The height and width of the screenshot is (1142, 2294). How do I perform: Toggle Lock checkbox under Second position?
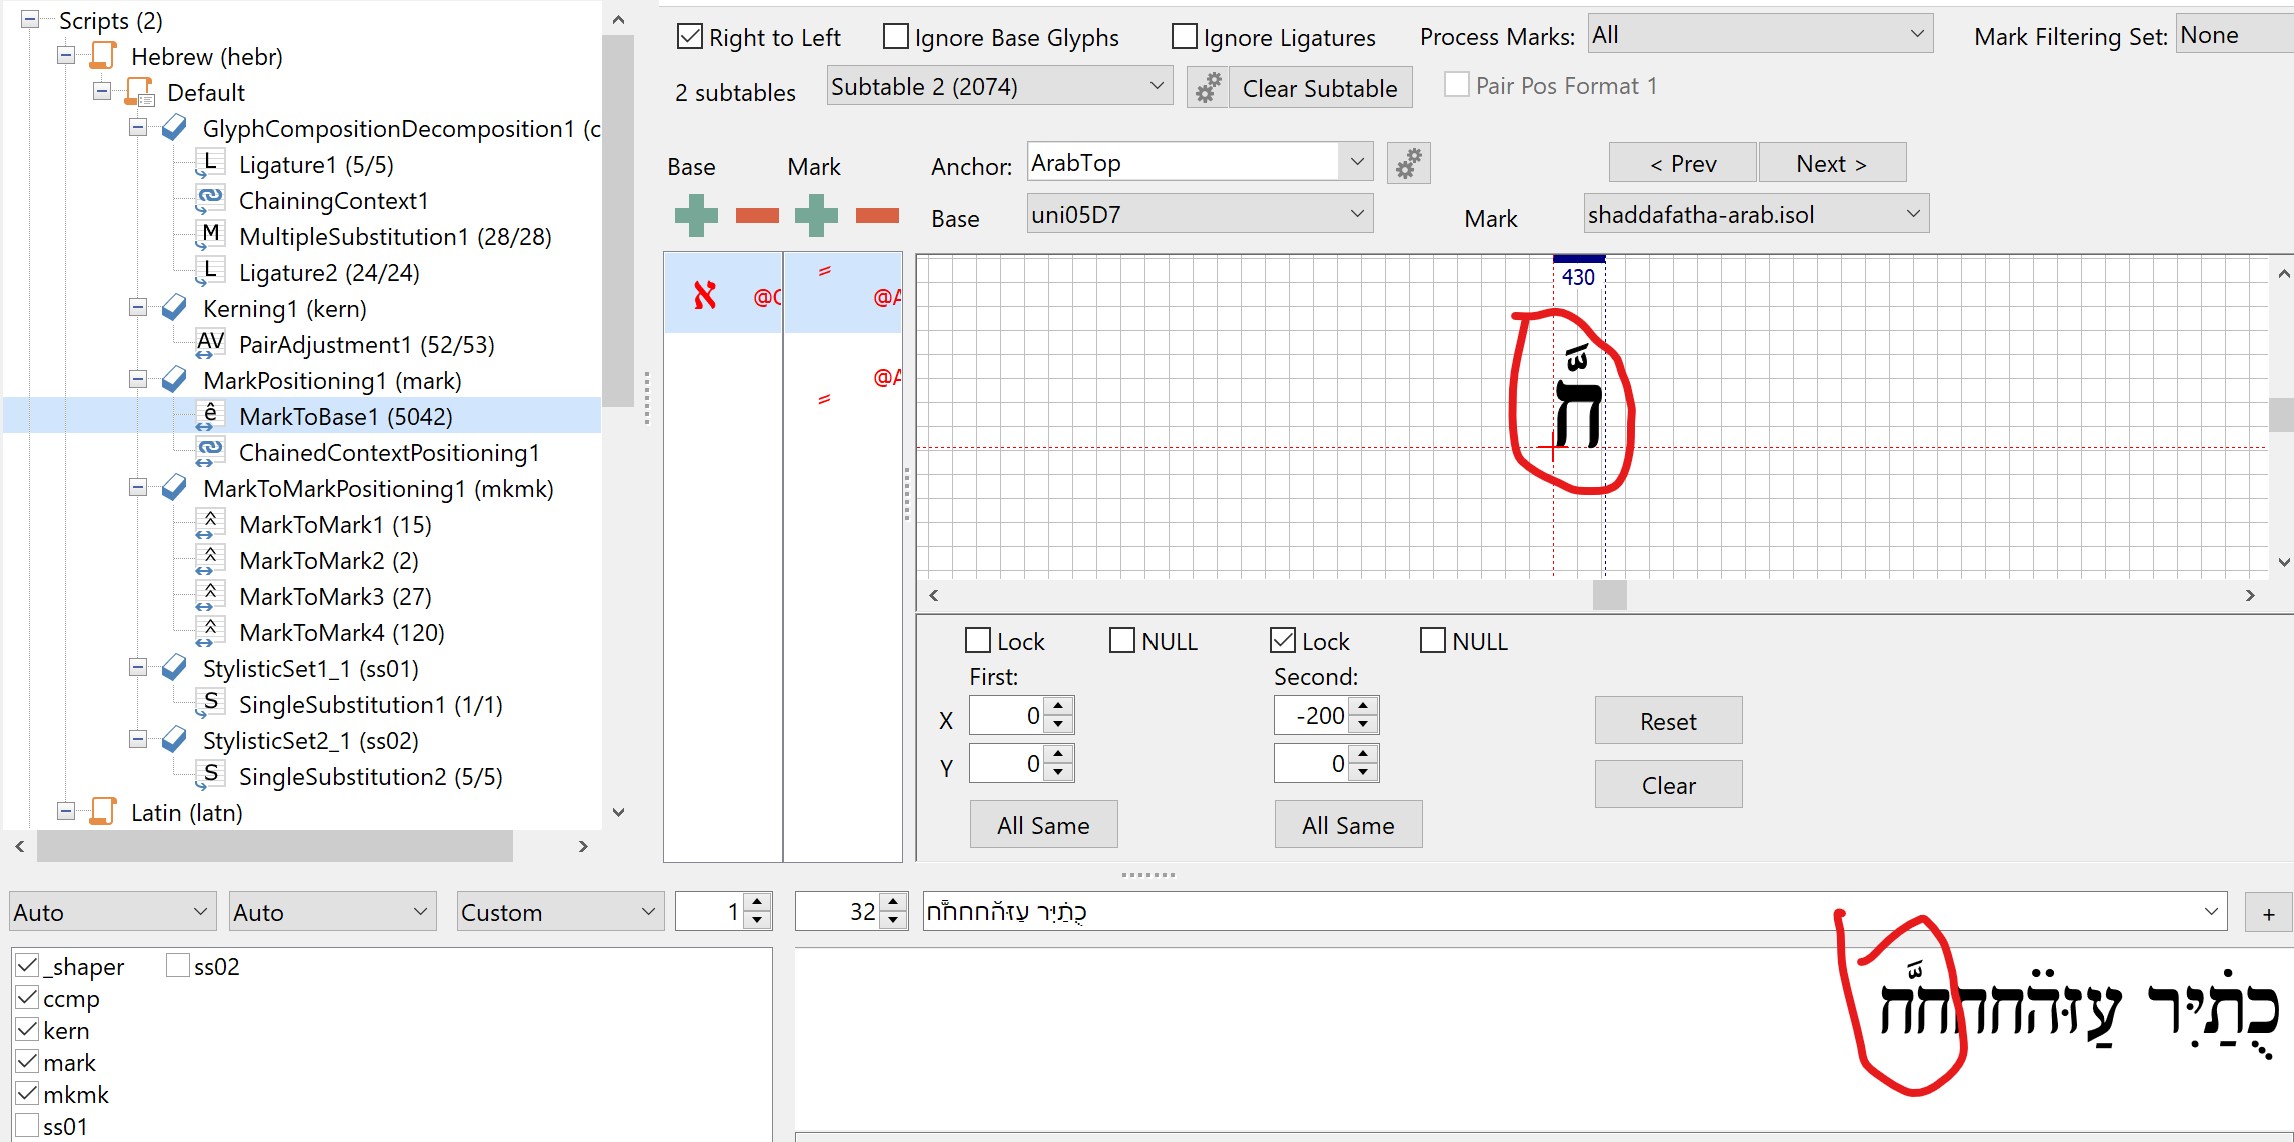[x=1283, y=640]
